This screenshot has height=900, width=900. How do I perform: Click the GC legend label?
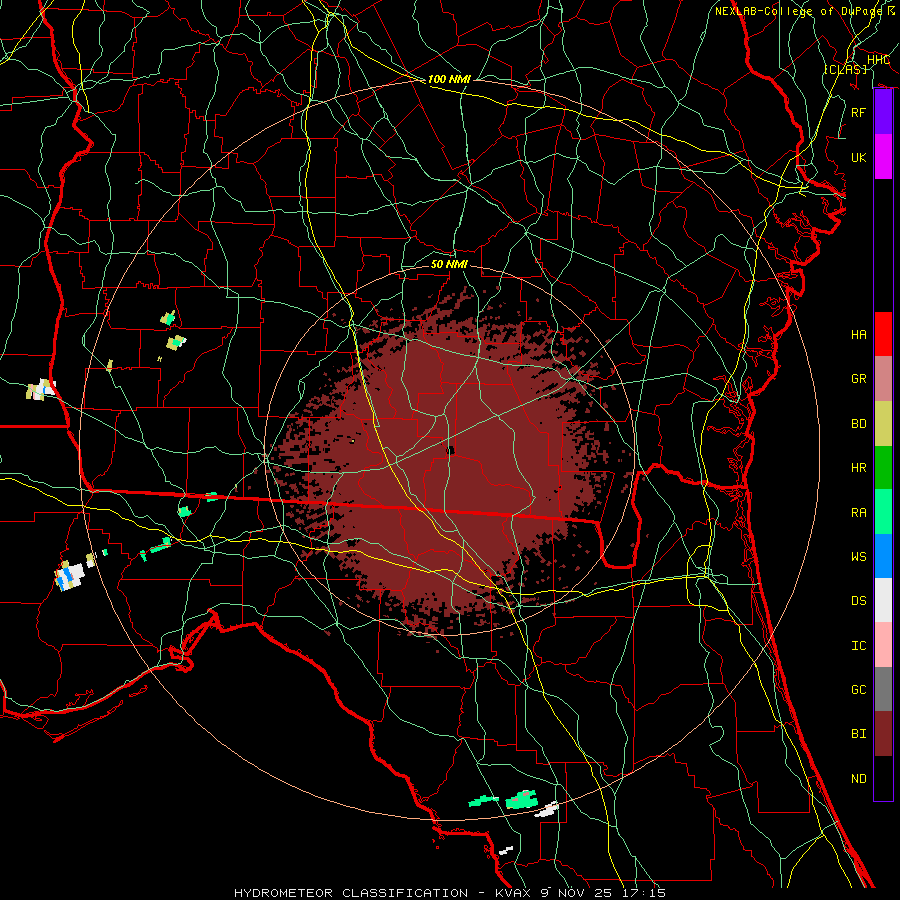[x=858, y=689]
